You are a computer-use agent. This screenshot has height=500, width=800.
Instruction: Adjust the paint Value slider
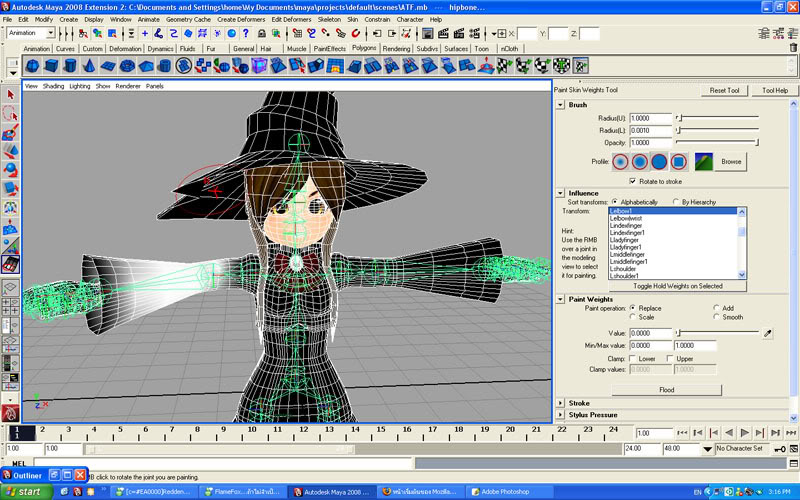[x=717, y=333]
